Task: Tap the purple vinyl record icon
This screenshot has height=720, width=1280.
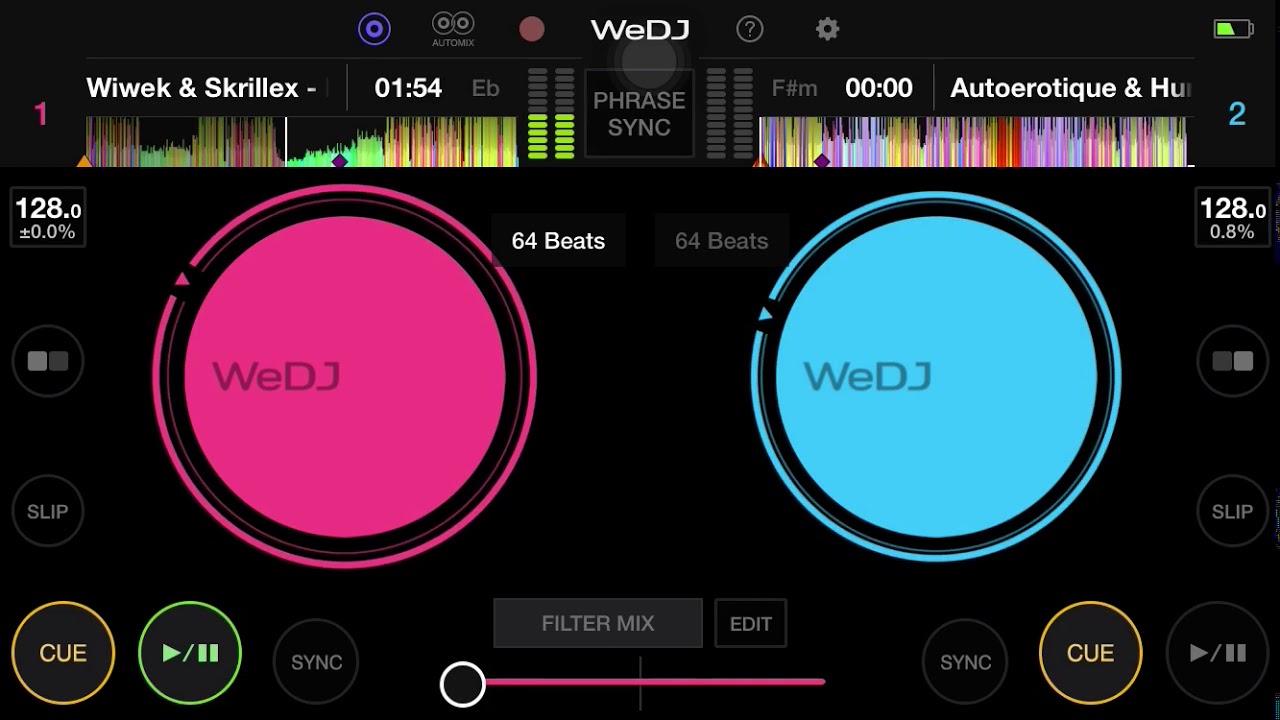Action: (x=374, y=29)
